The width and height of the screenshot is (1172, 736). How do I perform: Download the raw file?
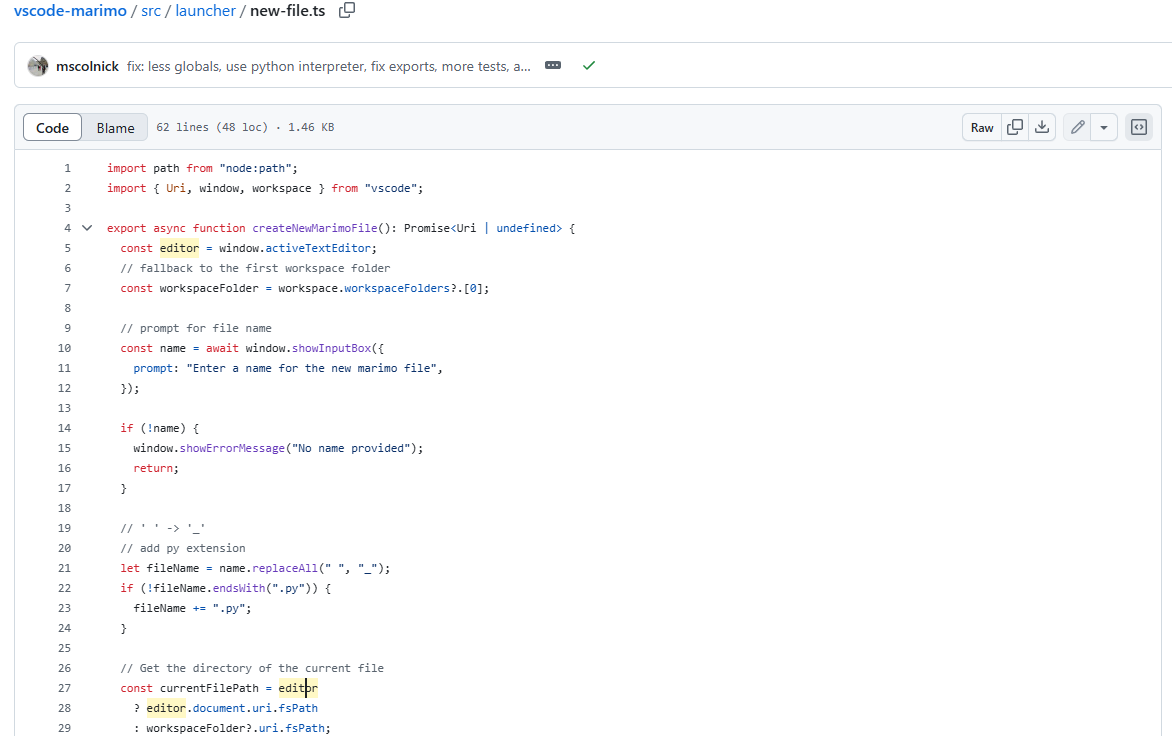tap(1041, 127)
